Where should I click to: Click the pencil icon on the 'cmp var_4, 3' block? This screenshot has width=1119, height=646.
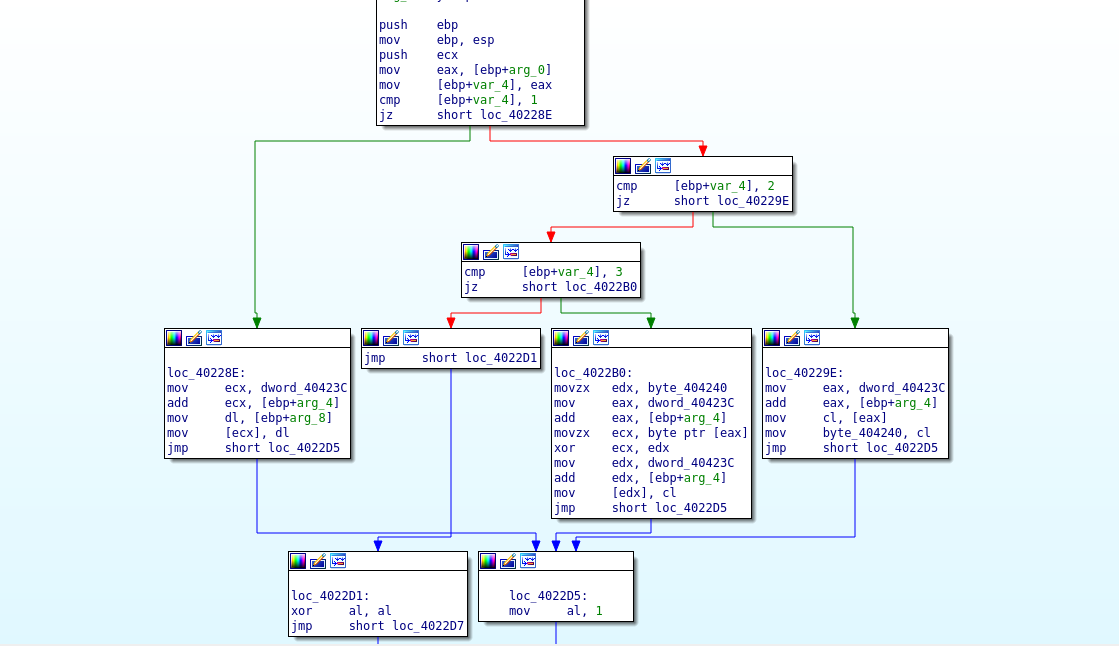point(491,252)
